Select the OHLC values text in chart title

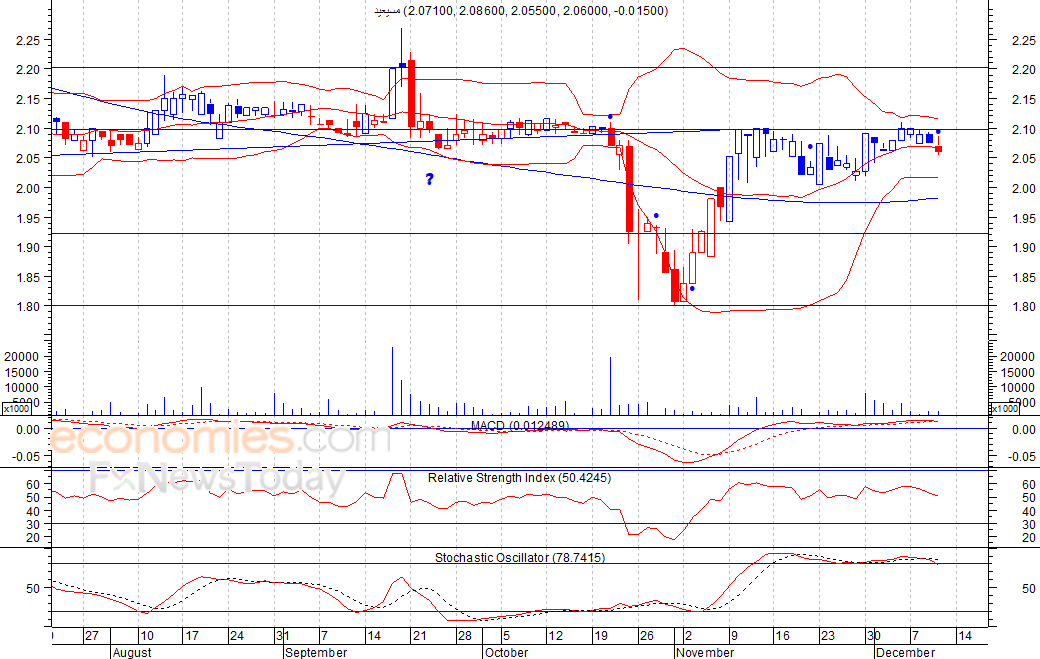pos(536,11)
